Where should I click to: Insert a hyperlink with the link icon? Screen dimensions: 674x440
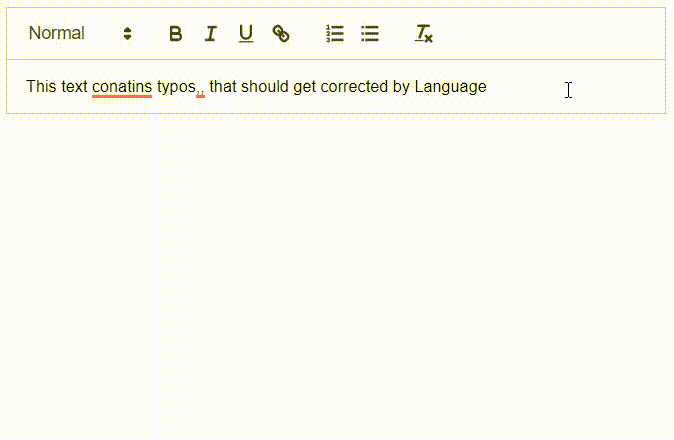[281, 34]
